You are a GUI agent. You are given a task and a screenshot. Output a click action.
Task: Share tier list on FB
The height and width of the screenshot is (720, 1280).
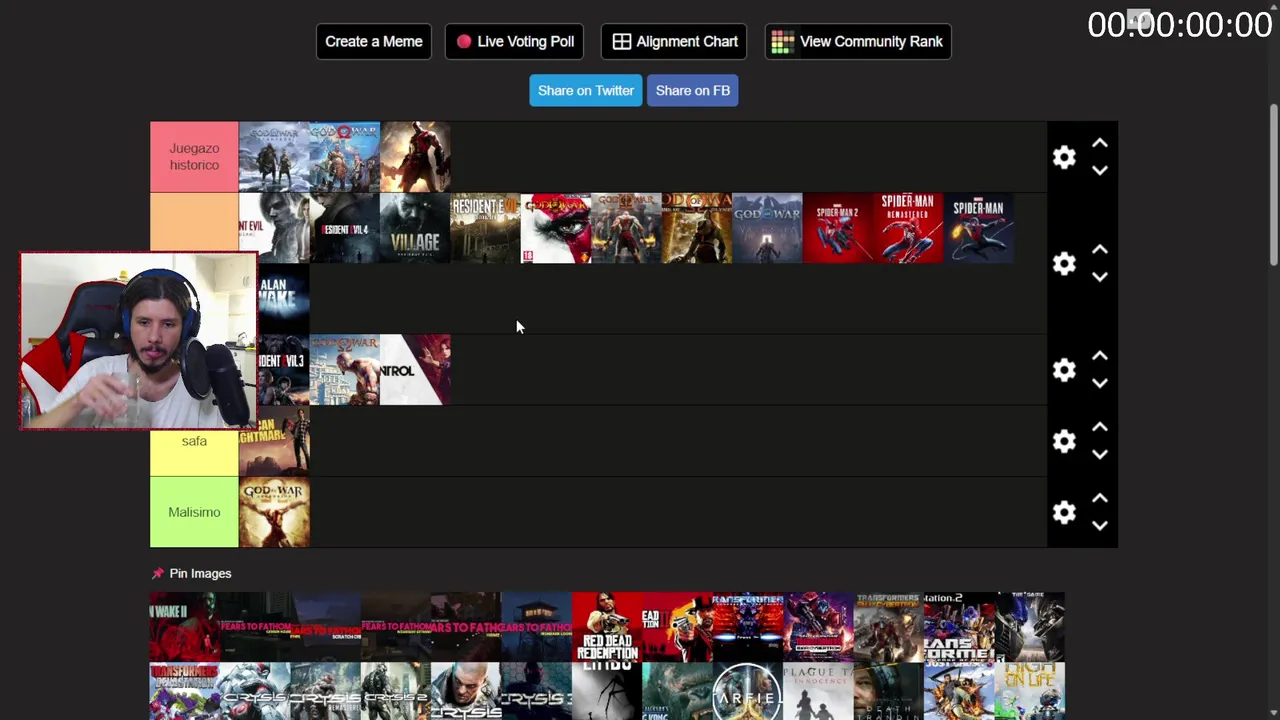point(693,90)
